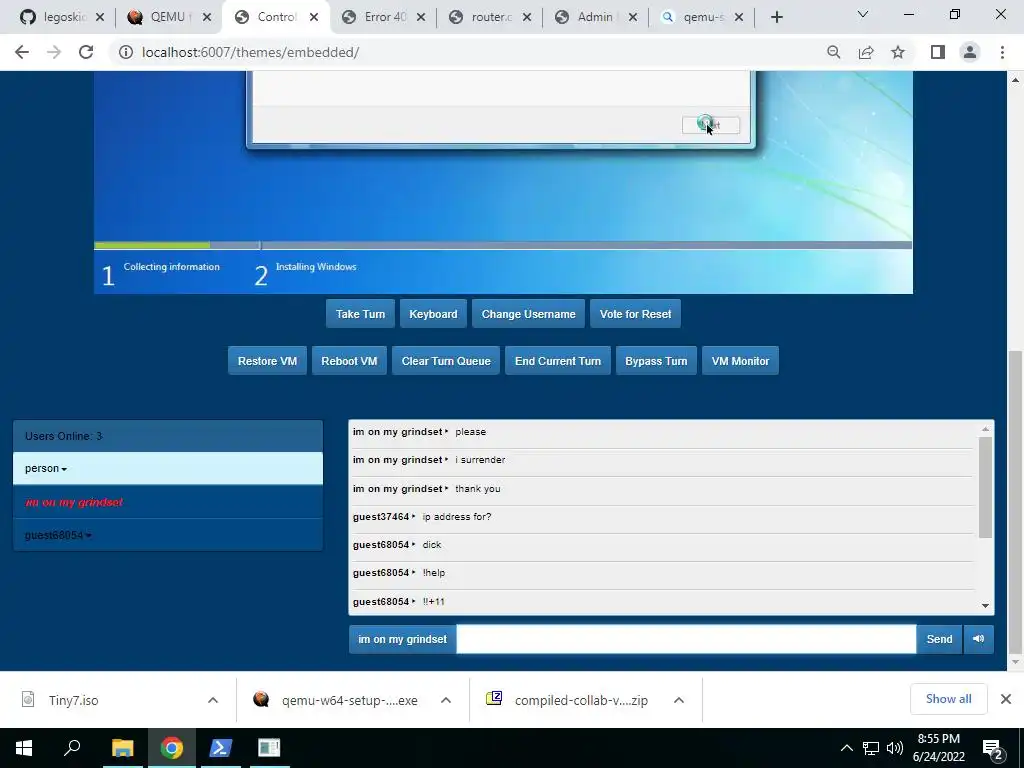The width and height of the screenshot is (1024, 768).
Task: Click the address bar URL
Action: [x=250, y=52]
